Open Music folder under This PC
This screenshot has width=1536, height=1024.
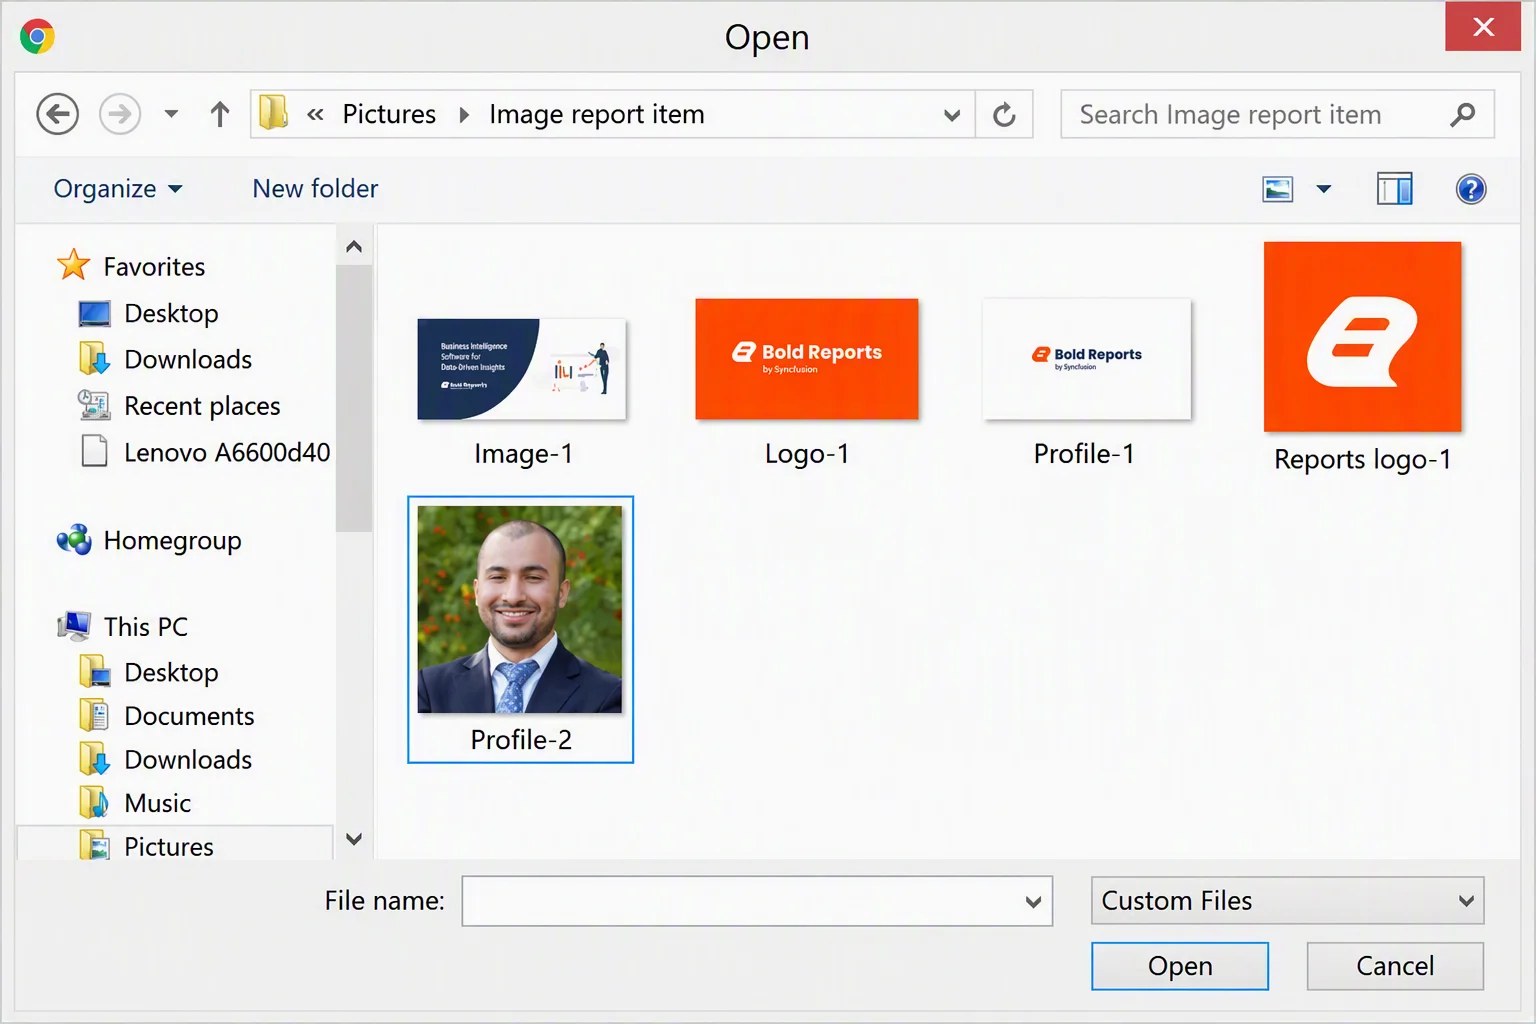[x=135, y=803]
